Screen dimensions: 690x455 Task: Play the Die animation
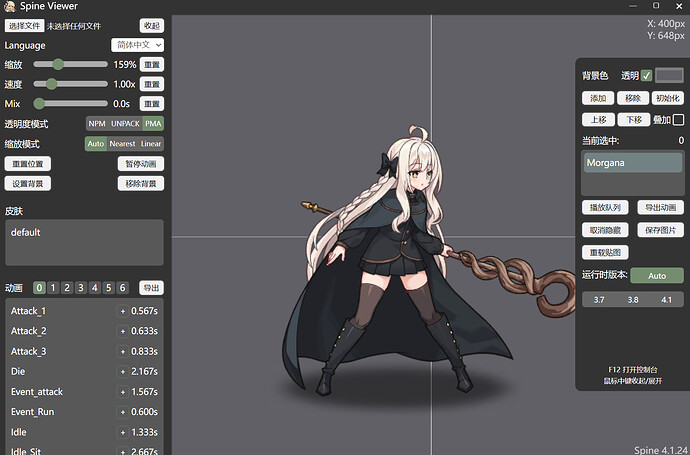[x=18, y=372]
